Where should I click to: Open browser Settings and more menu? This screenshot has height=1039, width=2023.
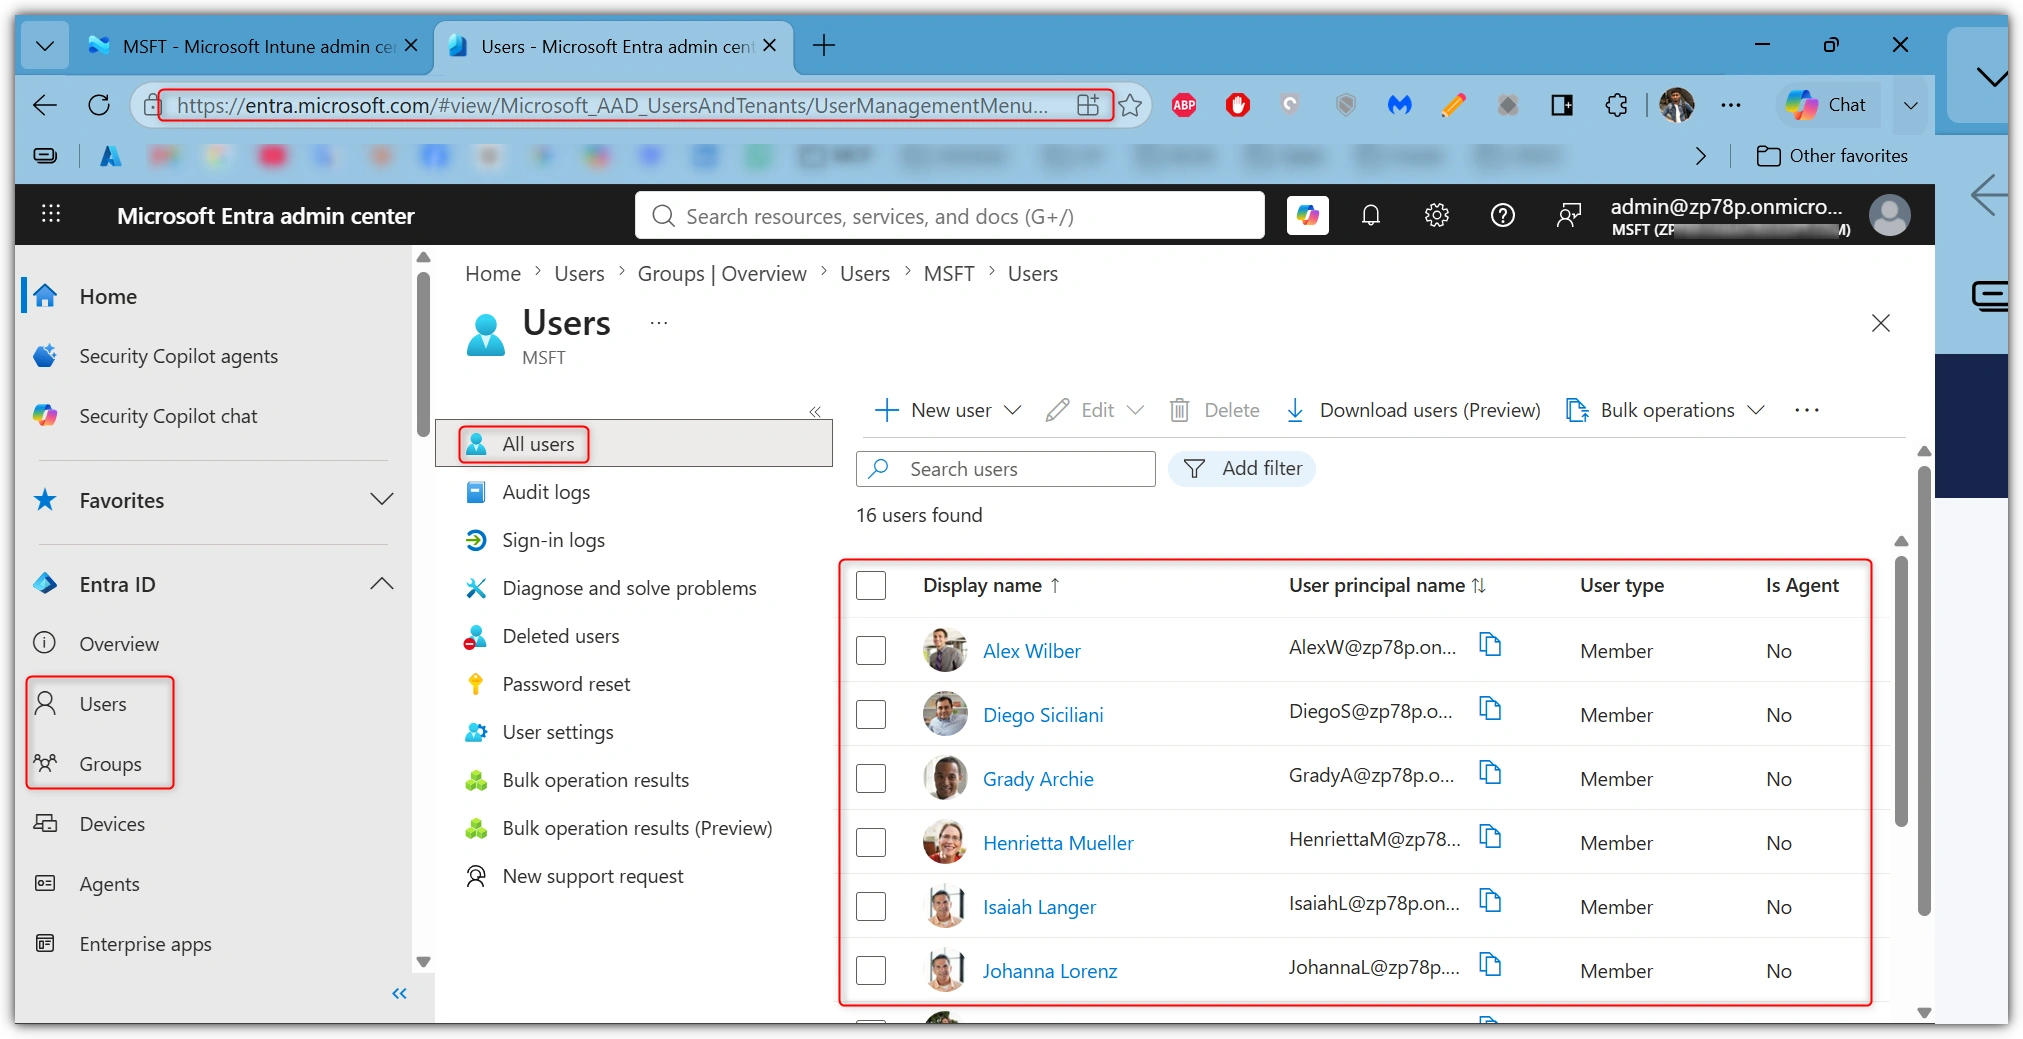coord(1731,105)
